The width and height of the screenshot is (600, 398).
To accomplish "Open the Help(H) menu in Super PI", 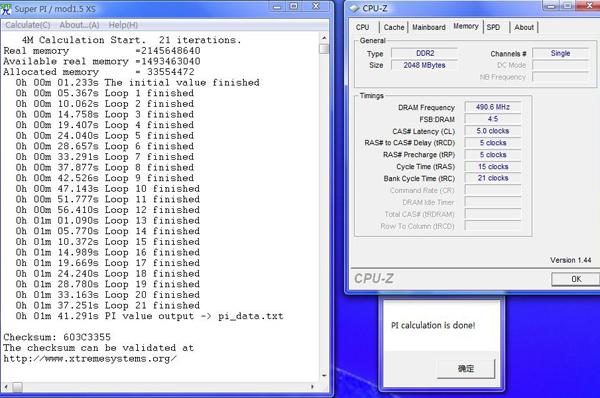I will pyautogui.click(x=123, y=25).
